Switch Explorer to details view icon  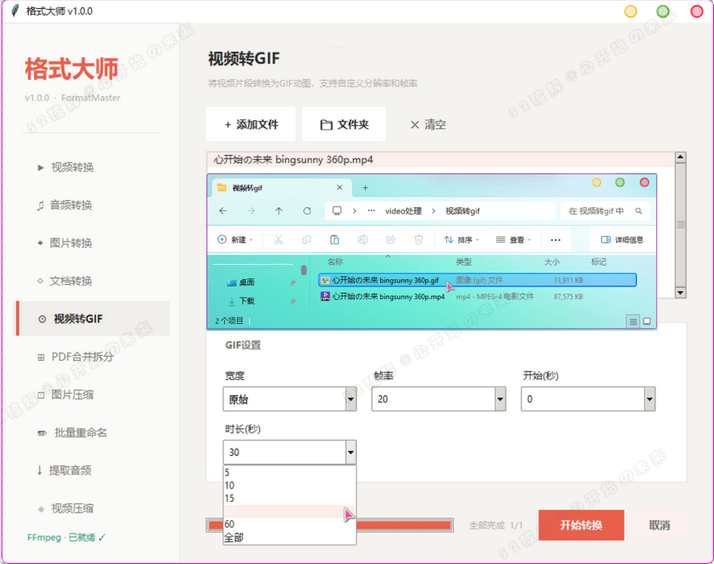(633, 322)
